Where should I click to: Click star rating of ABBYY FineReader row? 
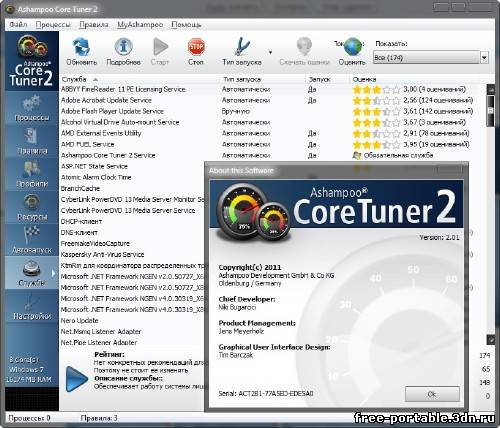click(x=376, y=89)
